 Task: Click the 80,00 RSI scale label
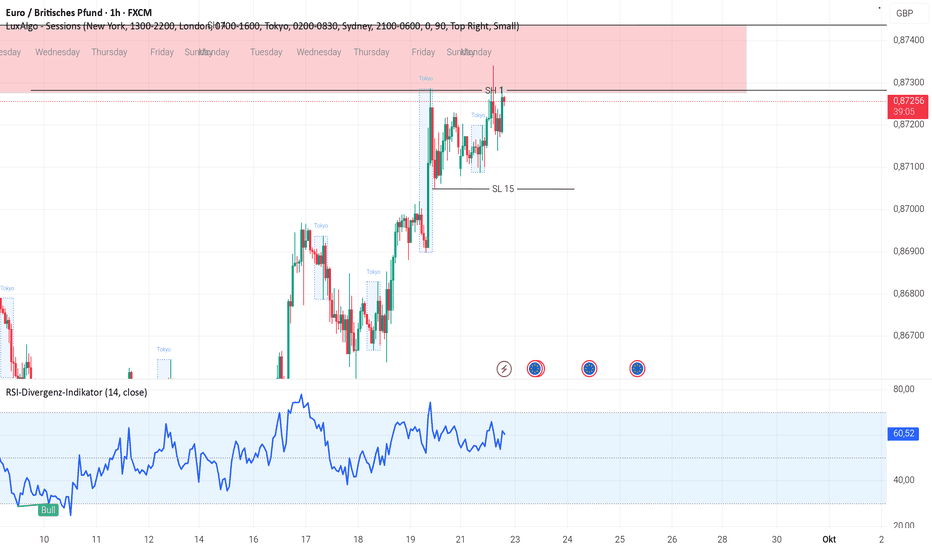click(903, 389)
